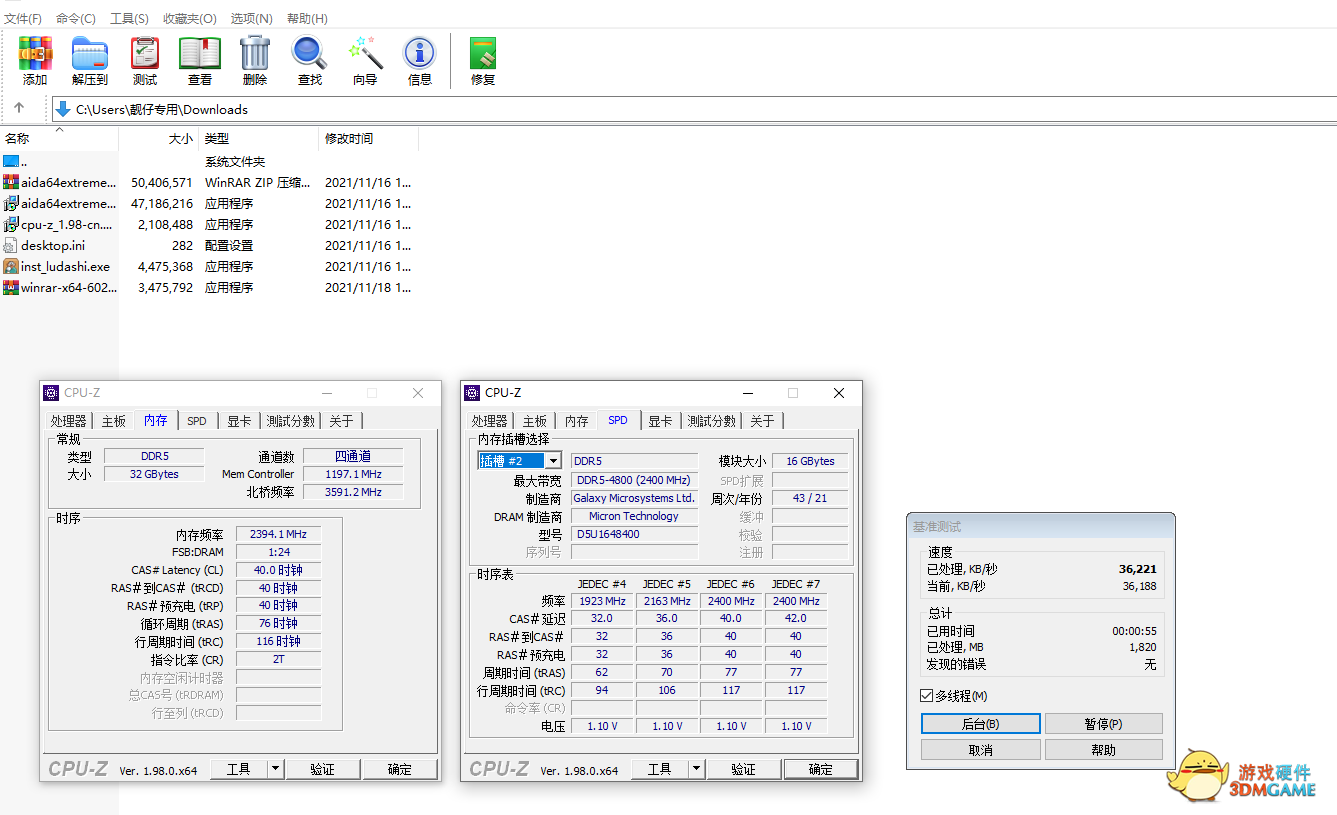The height and width of the screenshot is (815, 1337).
Task: Click the 解压到 (Extract to) toolbar icon
Action: (90, 53)
